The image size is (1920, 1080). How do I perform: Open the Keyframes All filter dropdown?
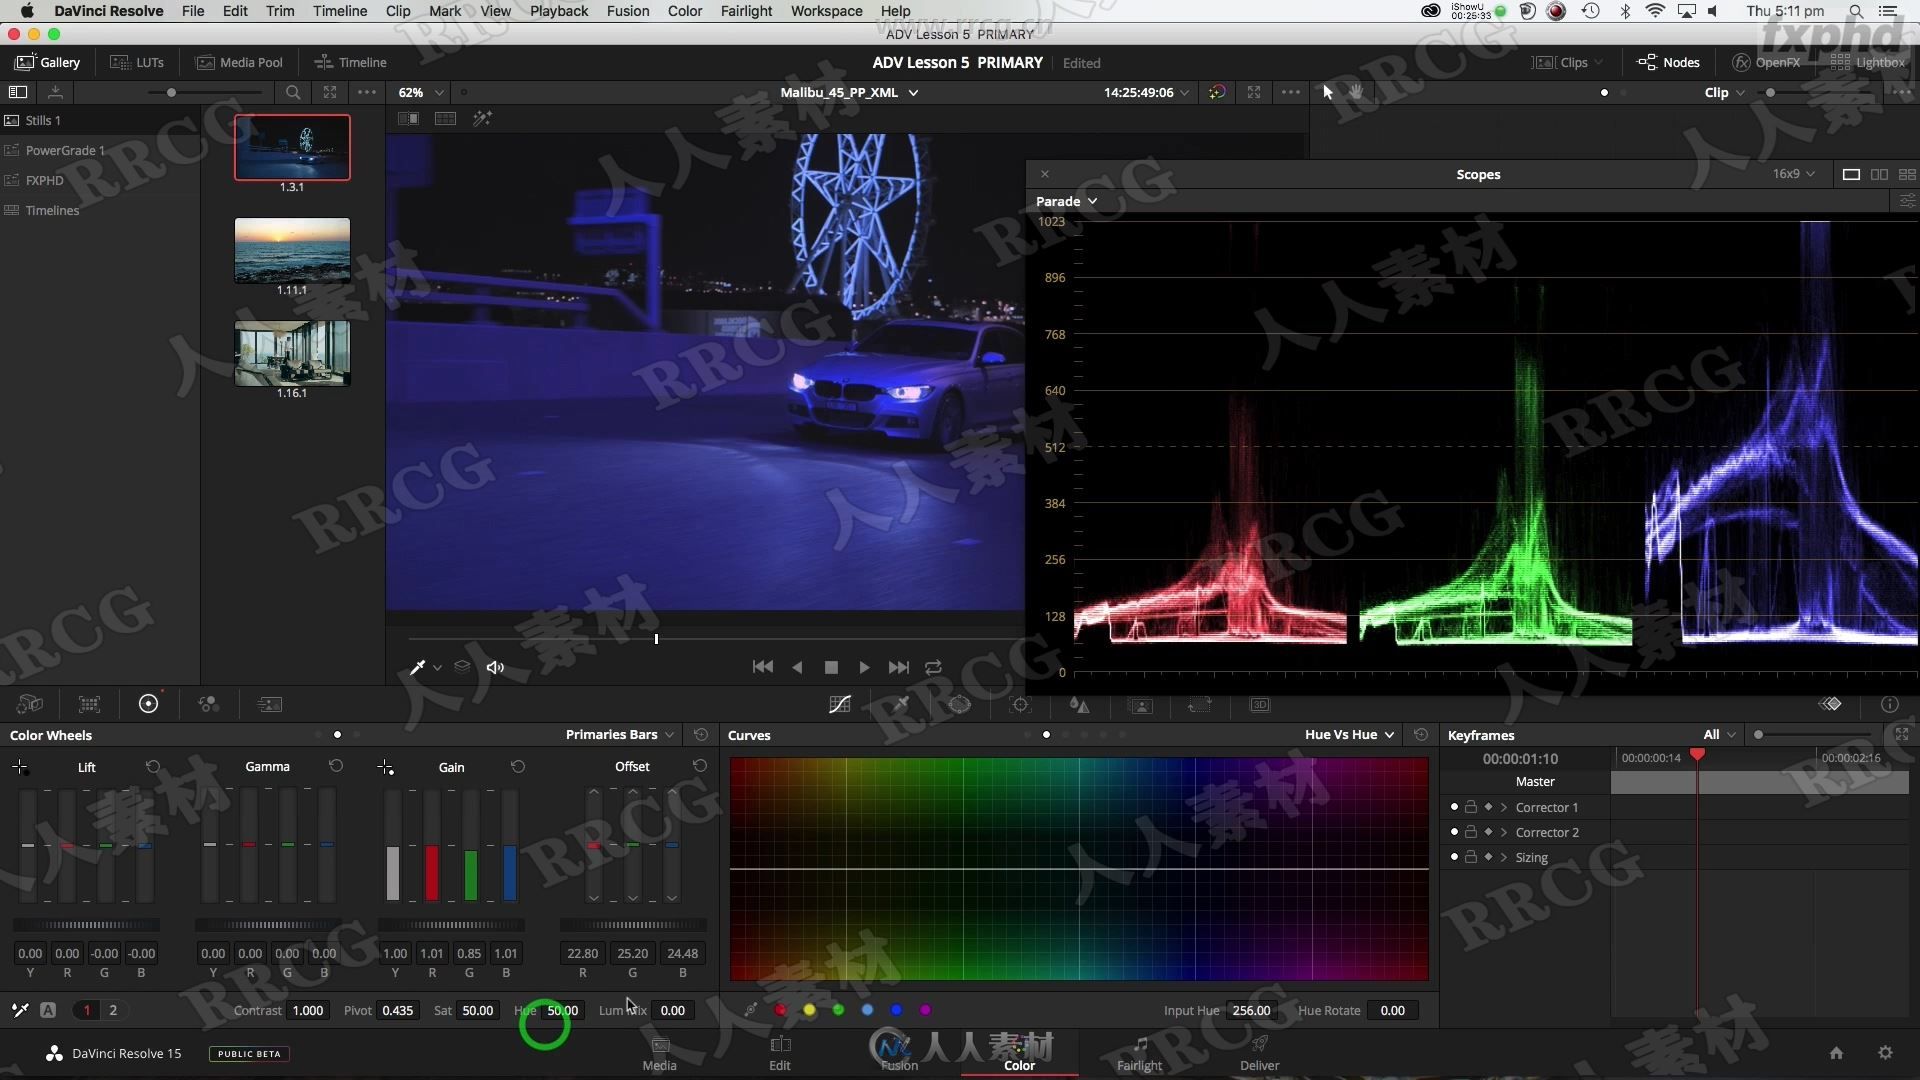point(1720,734)
